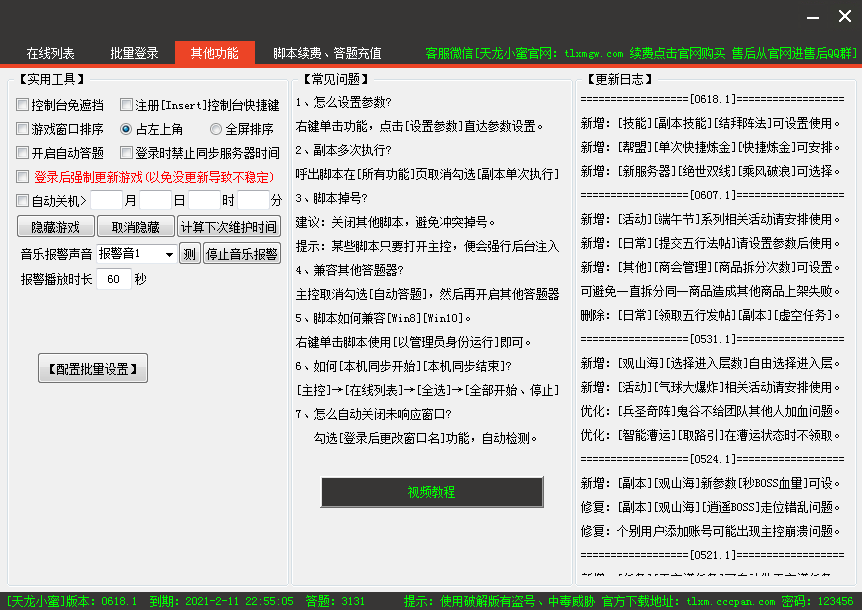Click the 兵圣奇阵 optimization changelog line
Image resolution: width=862 pixels, height=610 pixels.
point(711,411)
